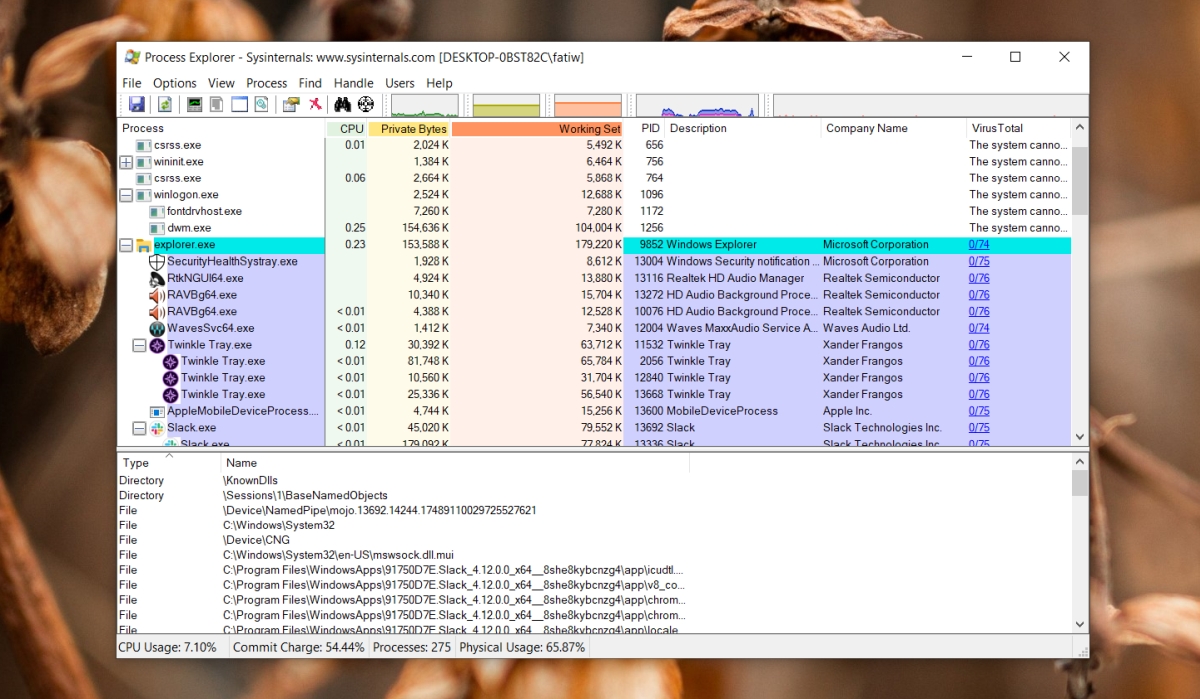Save the process list to file
This screenshot has height=699, width=1200.
[x=137, y=104]
